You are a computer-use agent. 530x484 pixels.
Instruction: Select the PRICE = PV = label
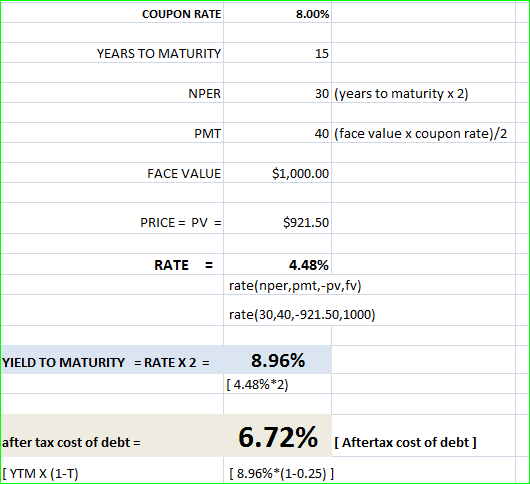point(181,223)
